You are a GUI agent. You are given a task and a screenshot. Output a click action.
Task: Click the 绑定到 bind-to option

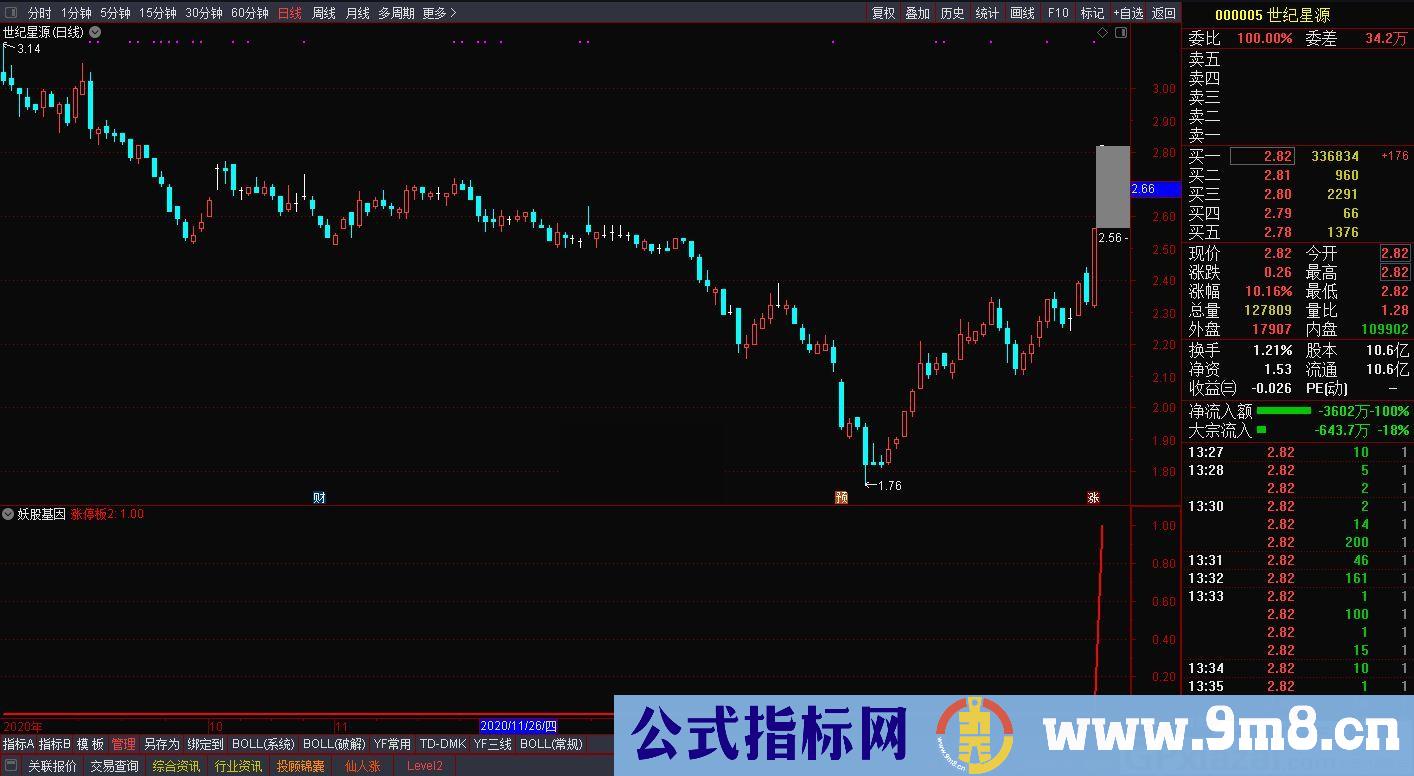(x=205, y=744)
